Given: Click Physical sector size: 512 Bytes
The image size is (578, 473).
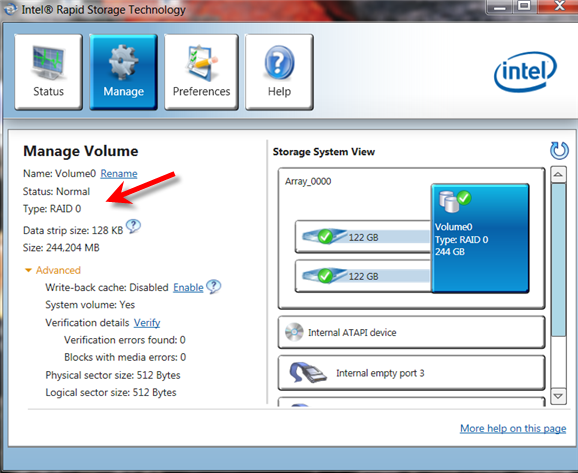Looking at the screenshot, I should pos(113,375).
